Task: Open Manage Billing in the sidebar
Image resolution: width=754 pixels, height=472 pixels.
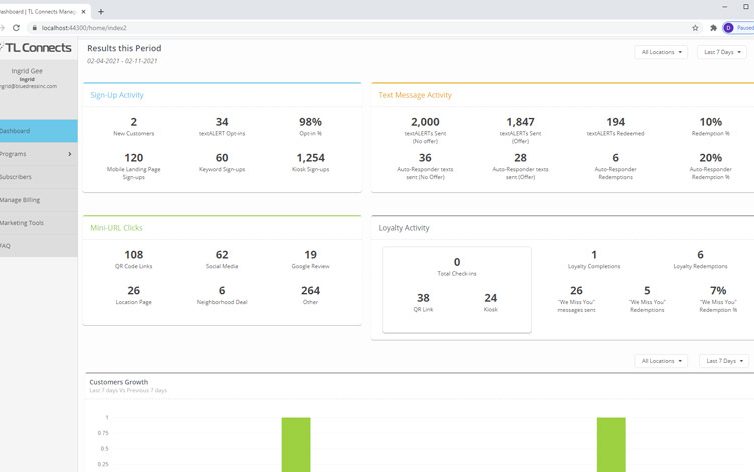Action: click(x=38, y=200)
